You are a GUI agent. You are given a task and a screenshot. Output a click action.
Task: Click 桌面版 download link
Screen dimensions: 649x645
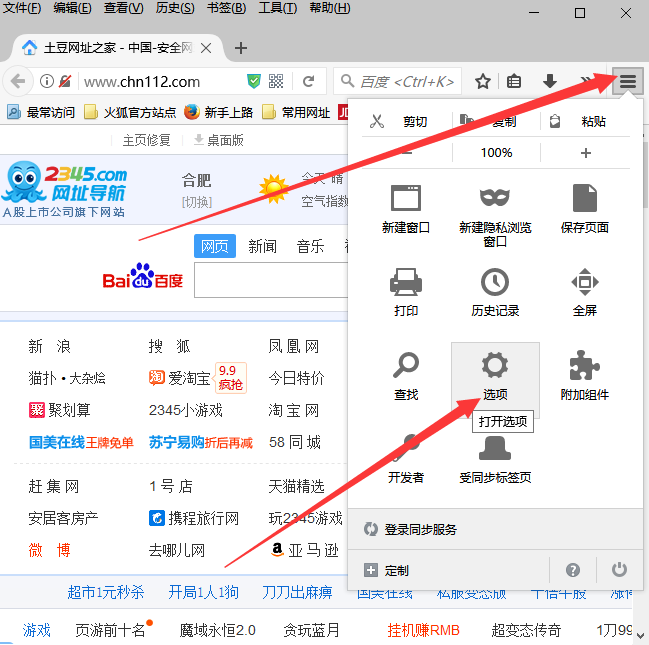[219, 140]
